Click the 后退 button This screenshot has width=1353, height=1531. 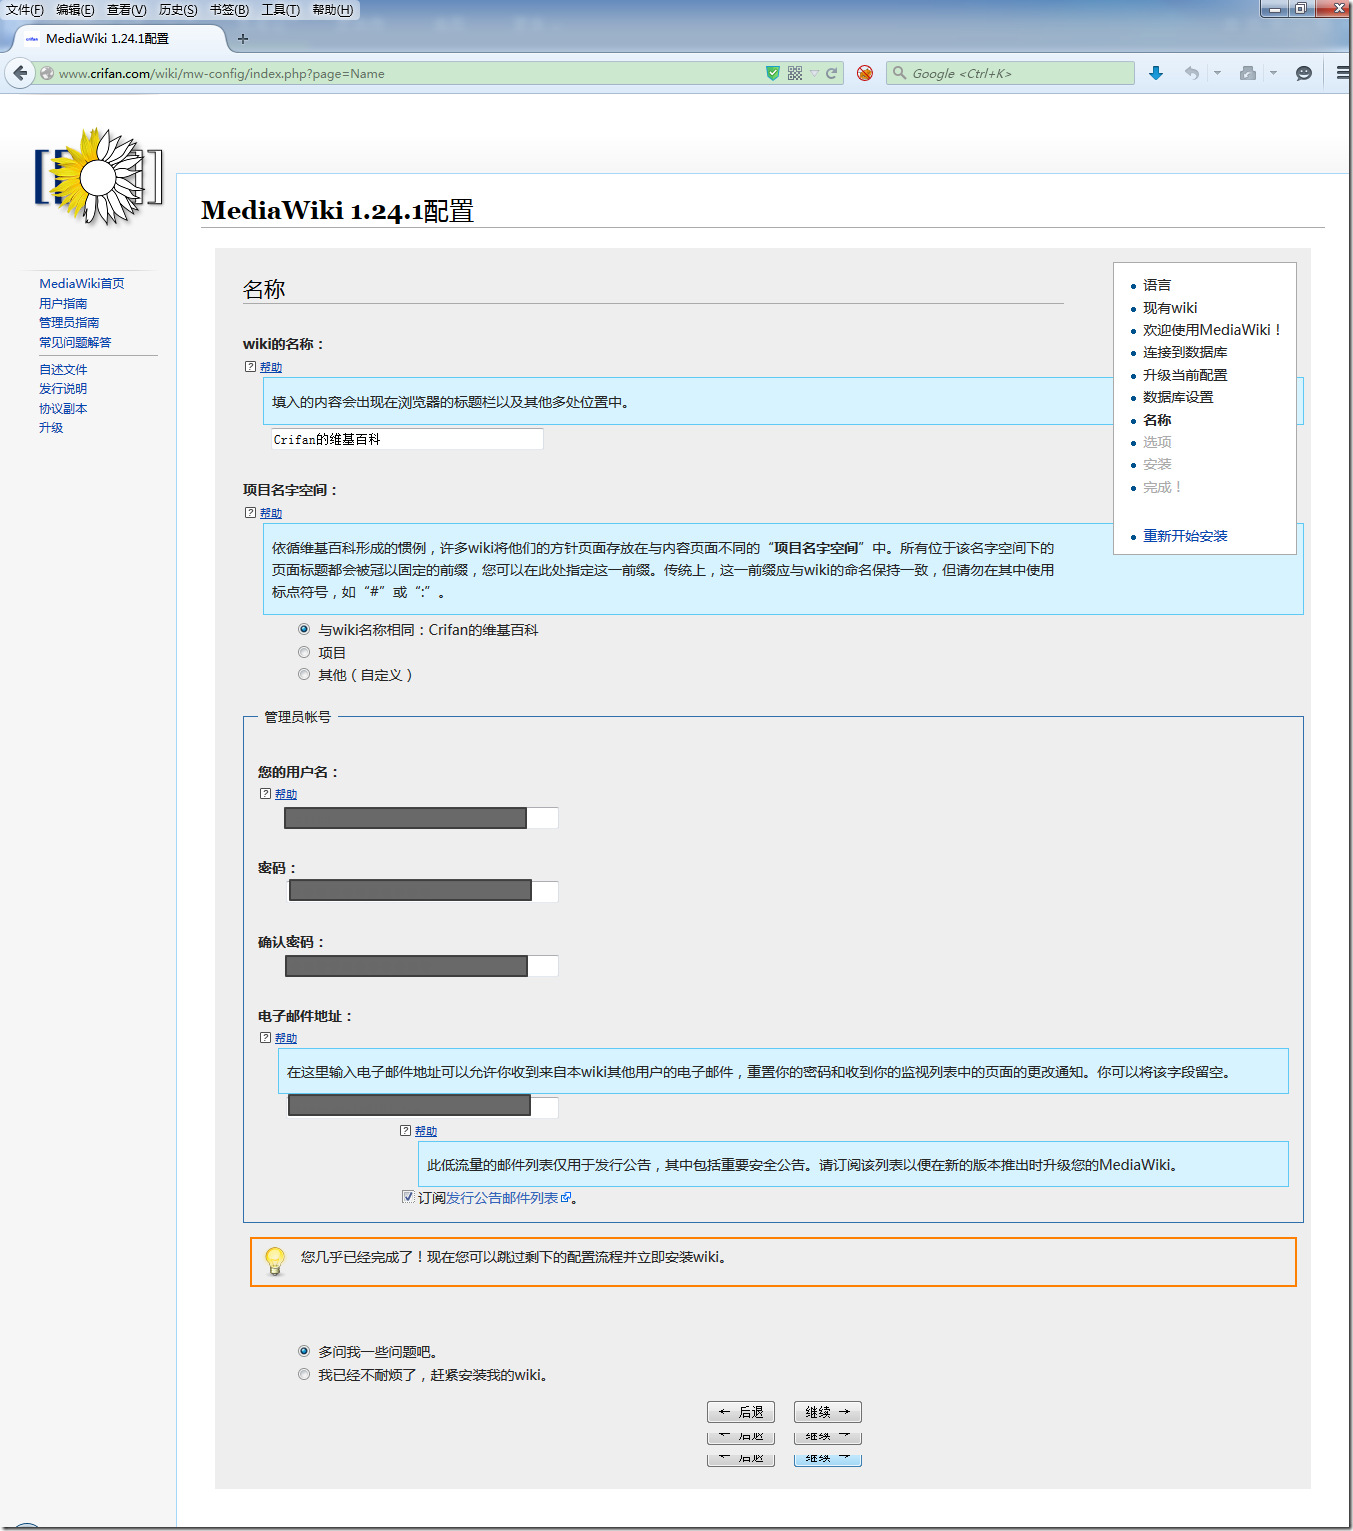click(x=741, y=1412)
